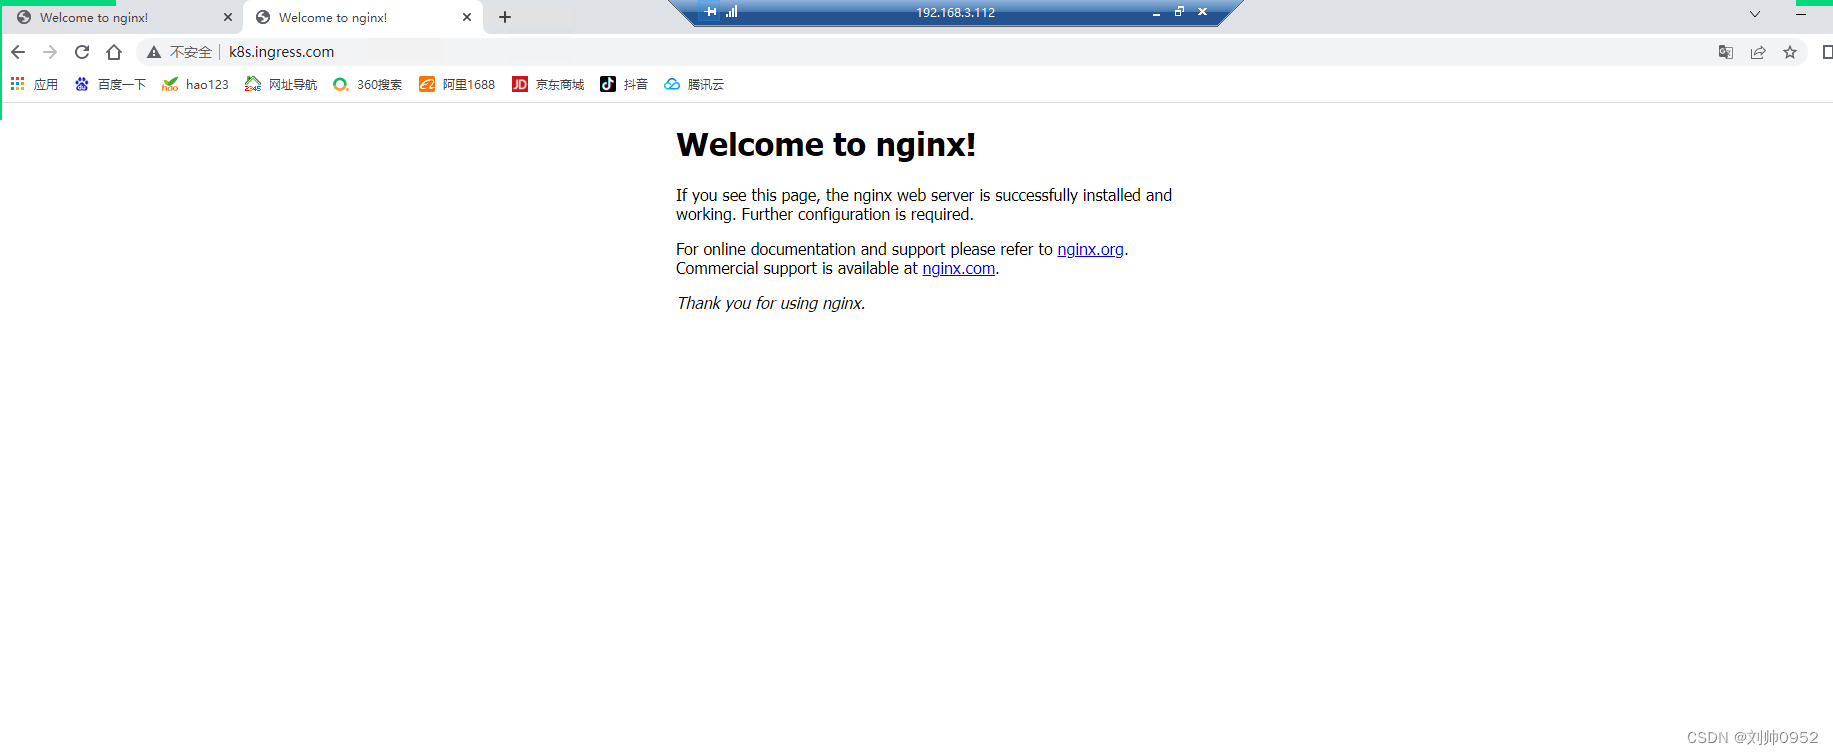This screenshot has width=1833, height=755.
Task: Open the 抖音 bookmark
Action: click(x=624, y=85)
